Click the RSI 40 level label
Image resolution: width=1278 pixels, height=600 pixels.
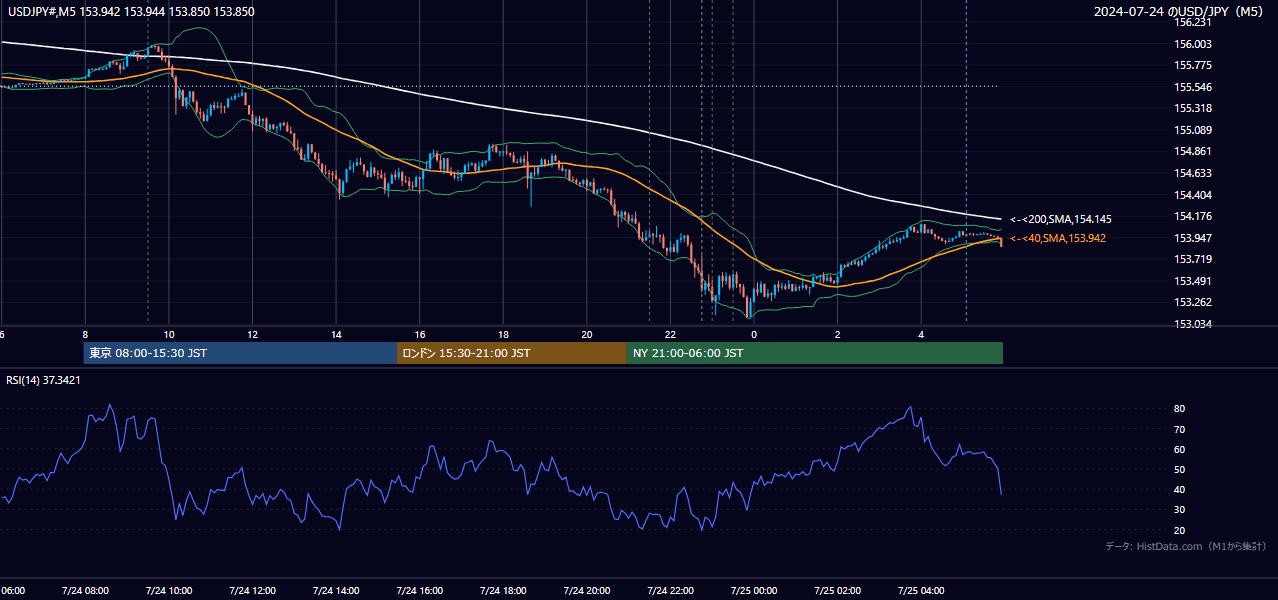point(1180,489)
